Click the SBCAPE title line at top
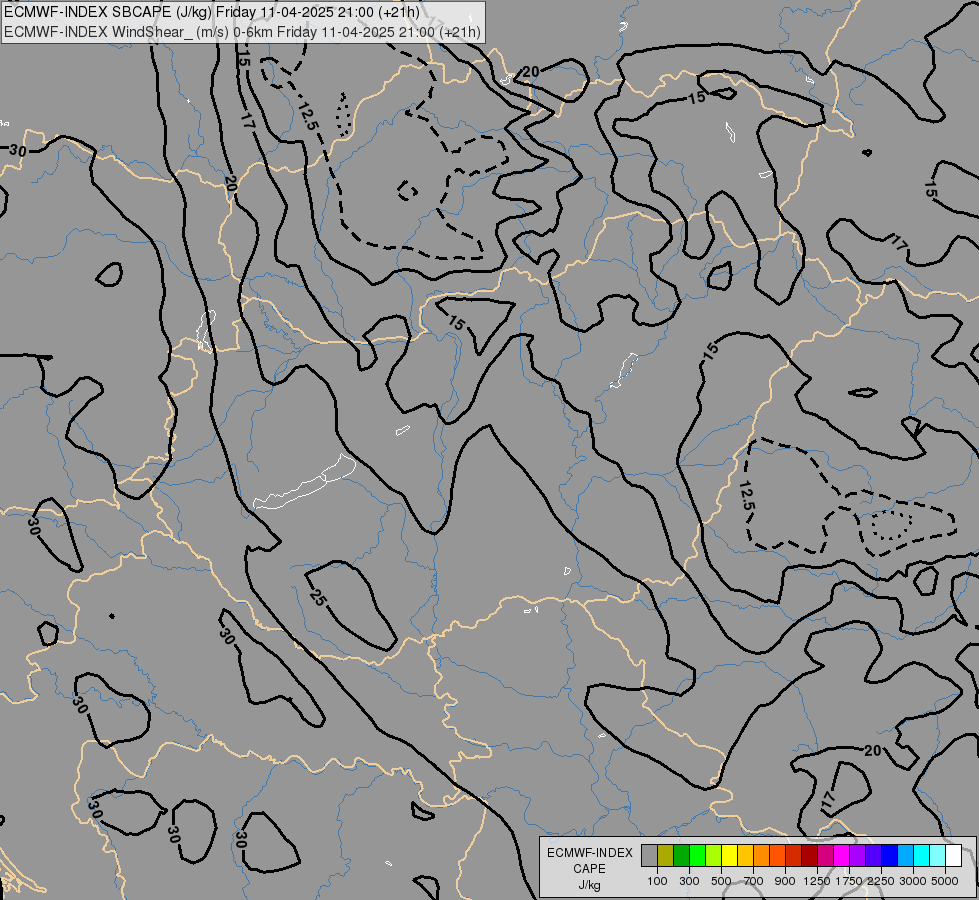The height and width of the screenshot is (900, 979). [x=212, y=12]
